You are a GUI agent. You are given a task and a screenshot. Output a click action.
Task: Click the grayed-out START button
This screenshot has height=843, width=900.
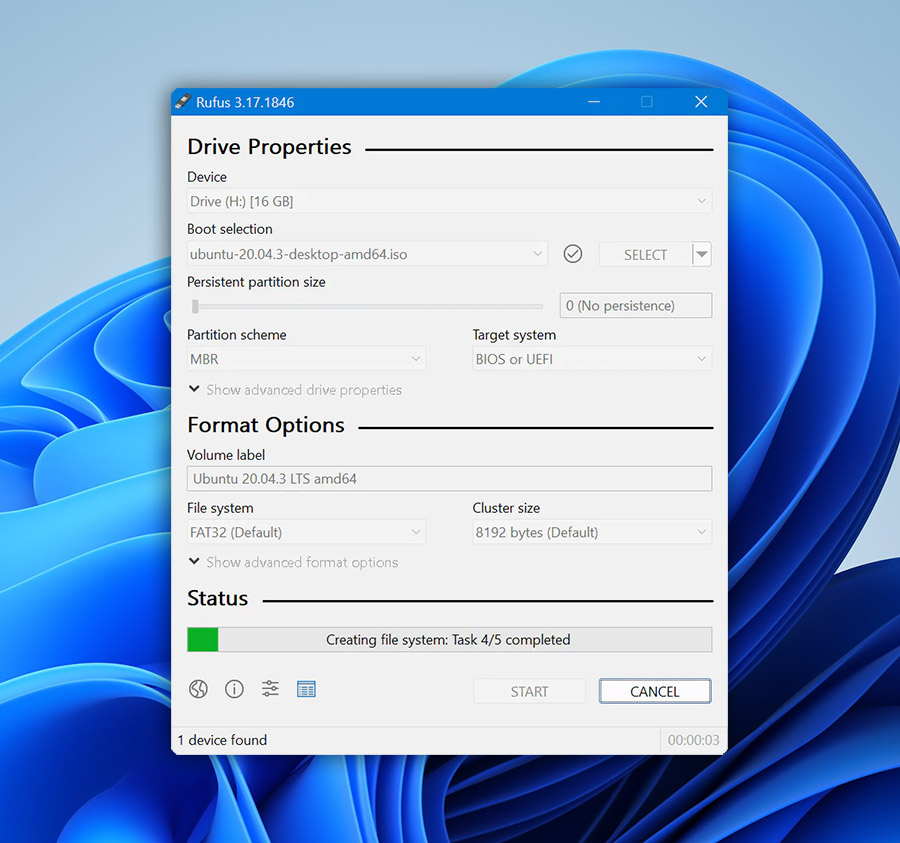coord(529,691)
